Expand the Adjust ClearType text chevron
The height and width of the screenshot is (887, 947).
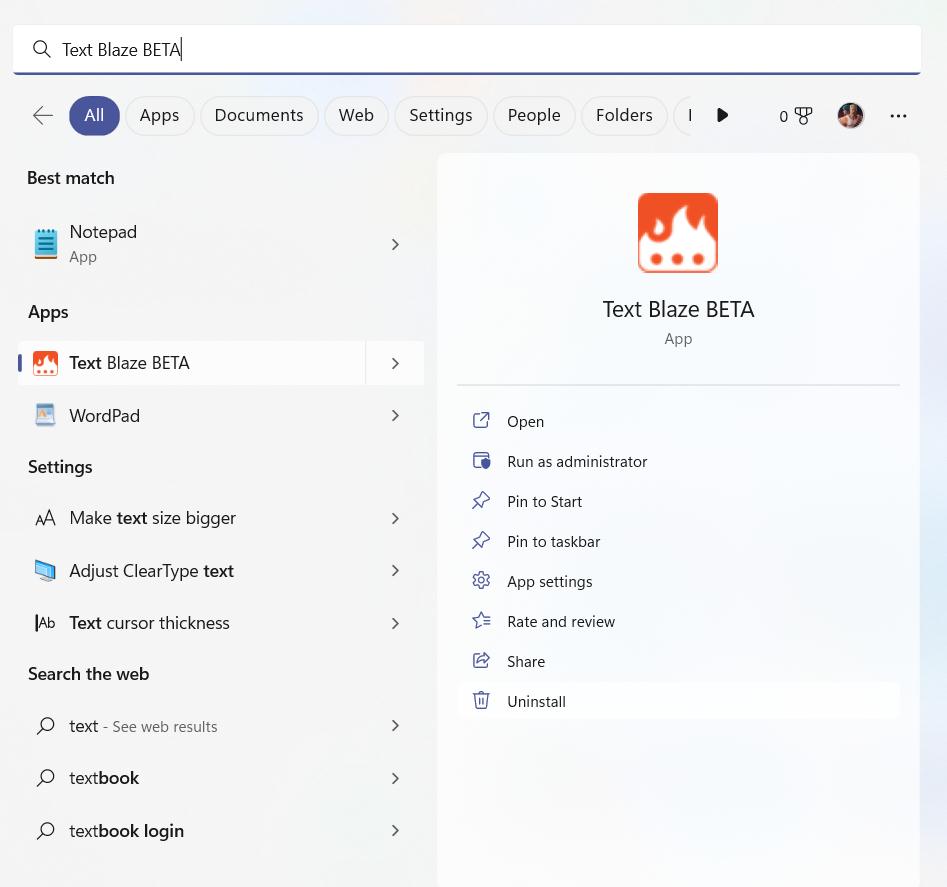(x=395, y=571)
